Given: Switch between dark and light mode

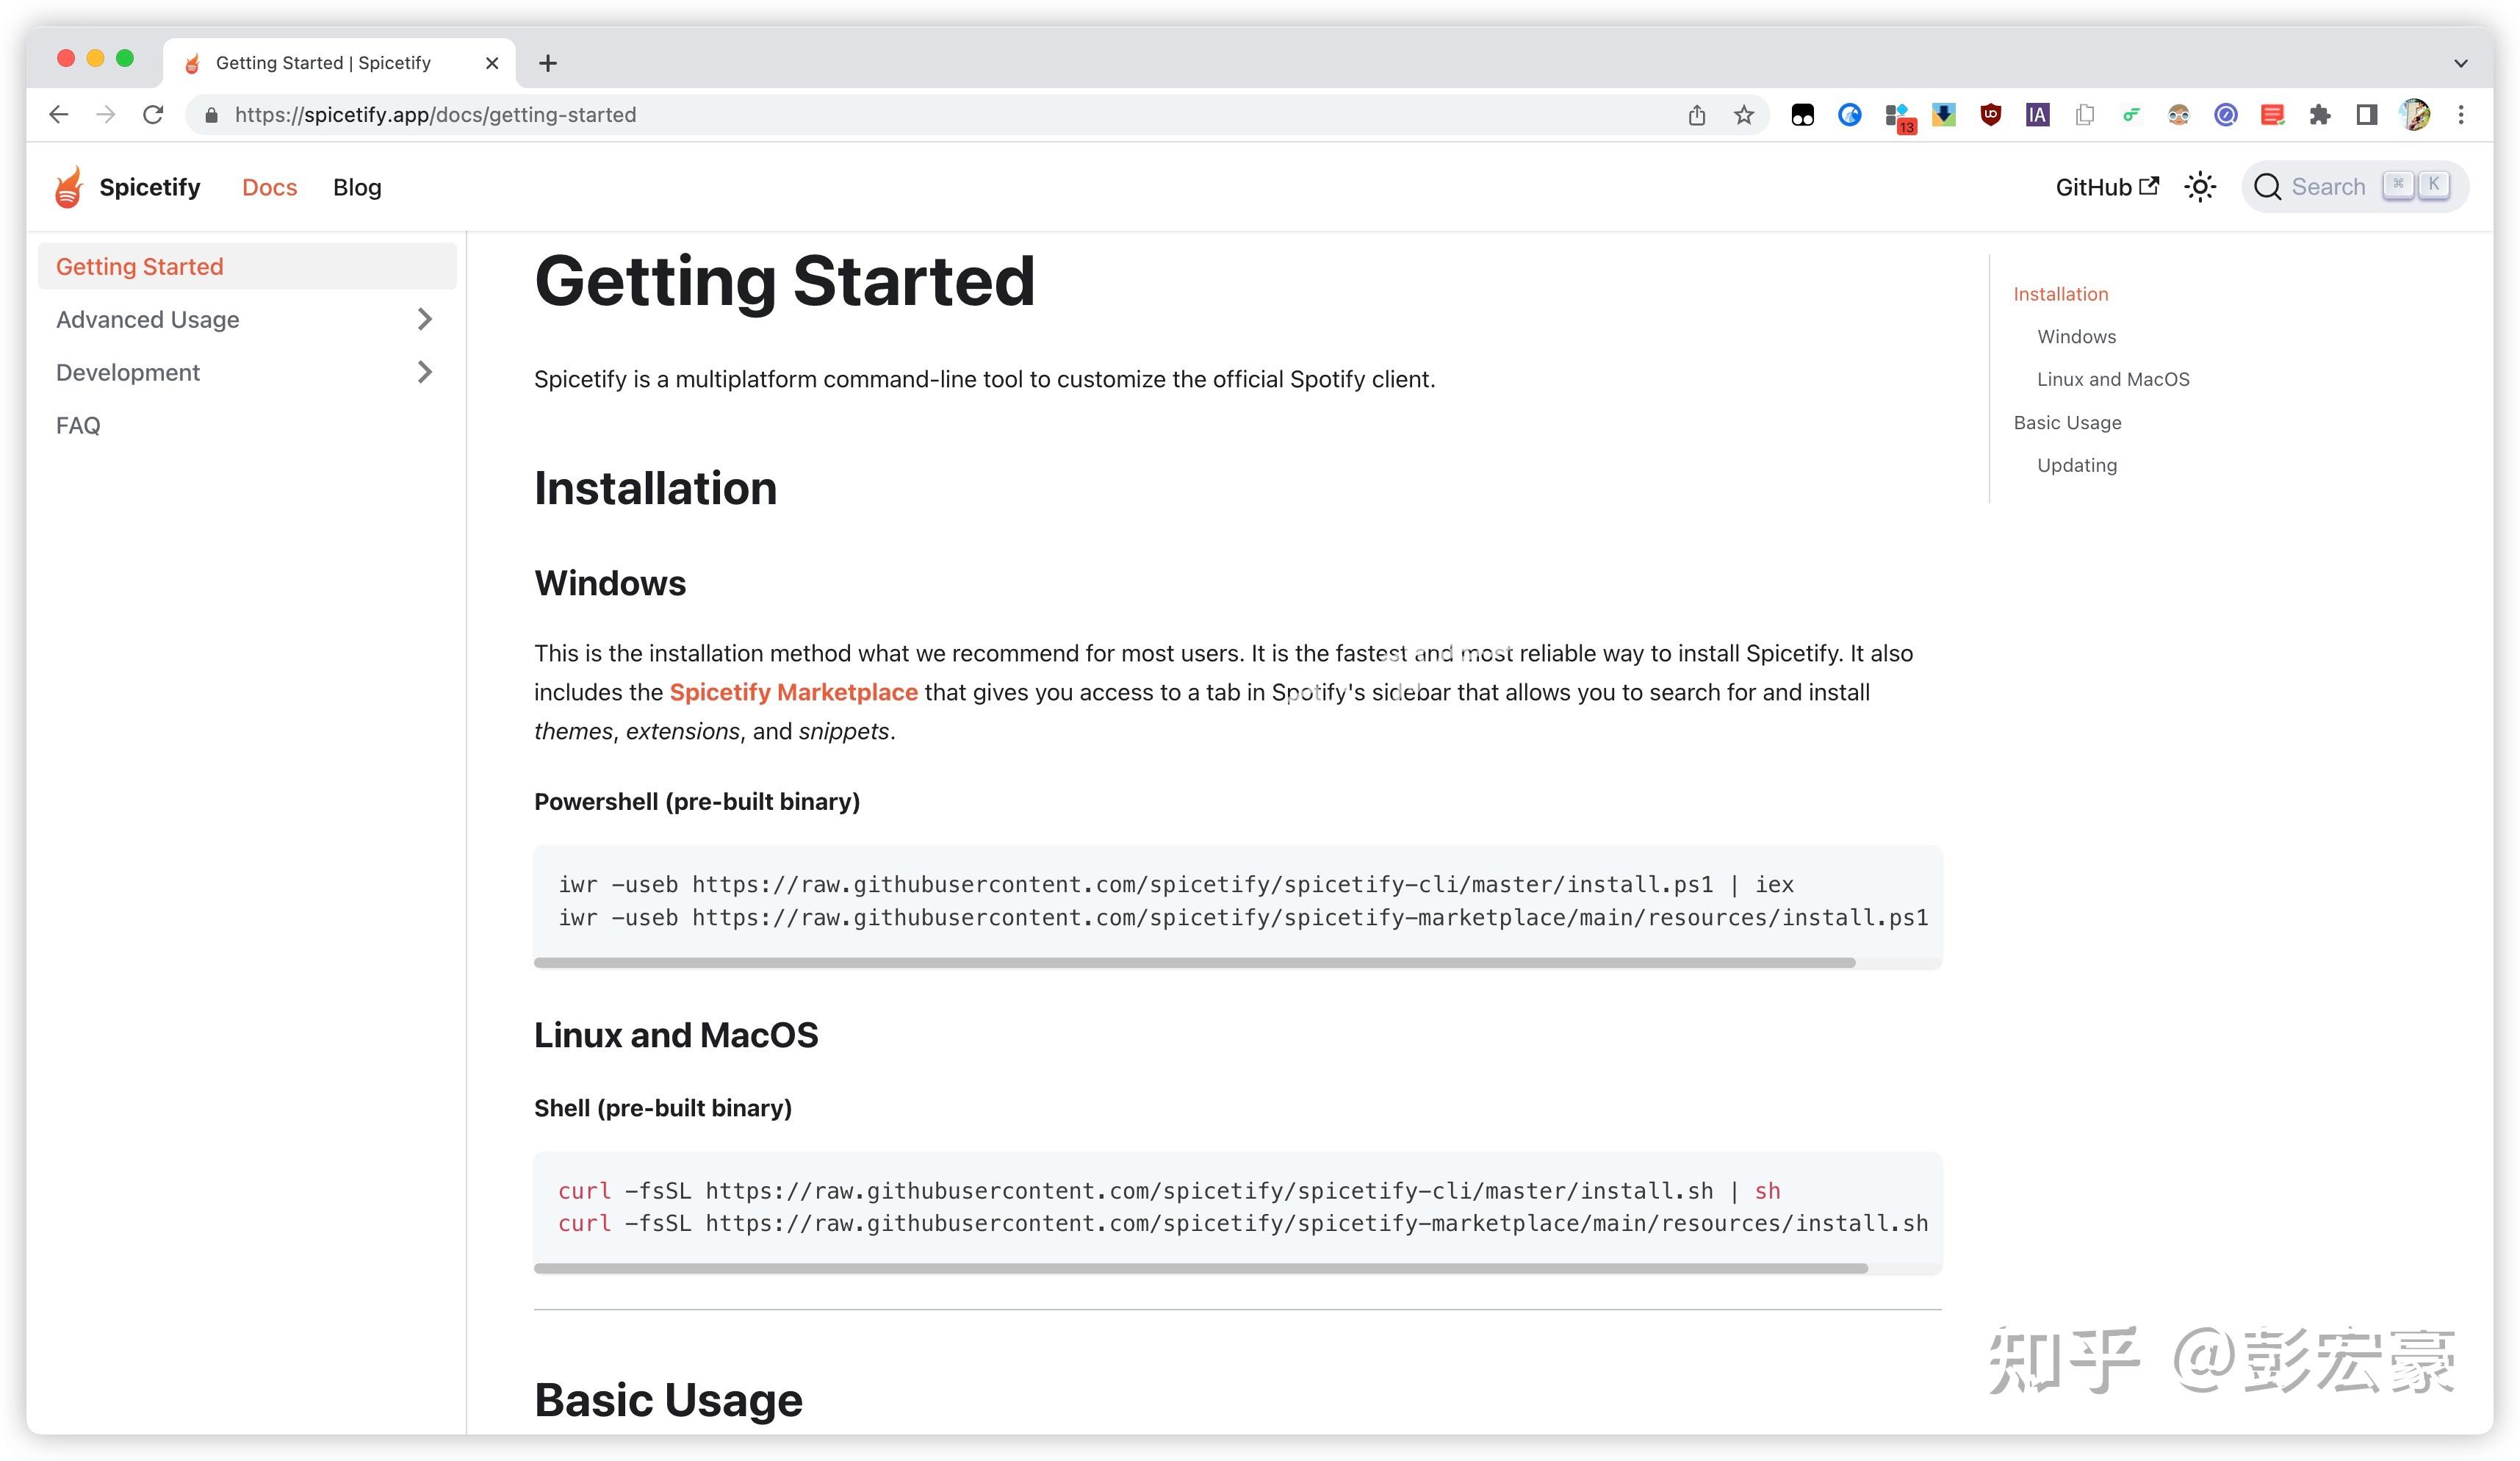Looking at the screenshot, I should (x=2200, y=187).
